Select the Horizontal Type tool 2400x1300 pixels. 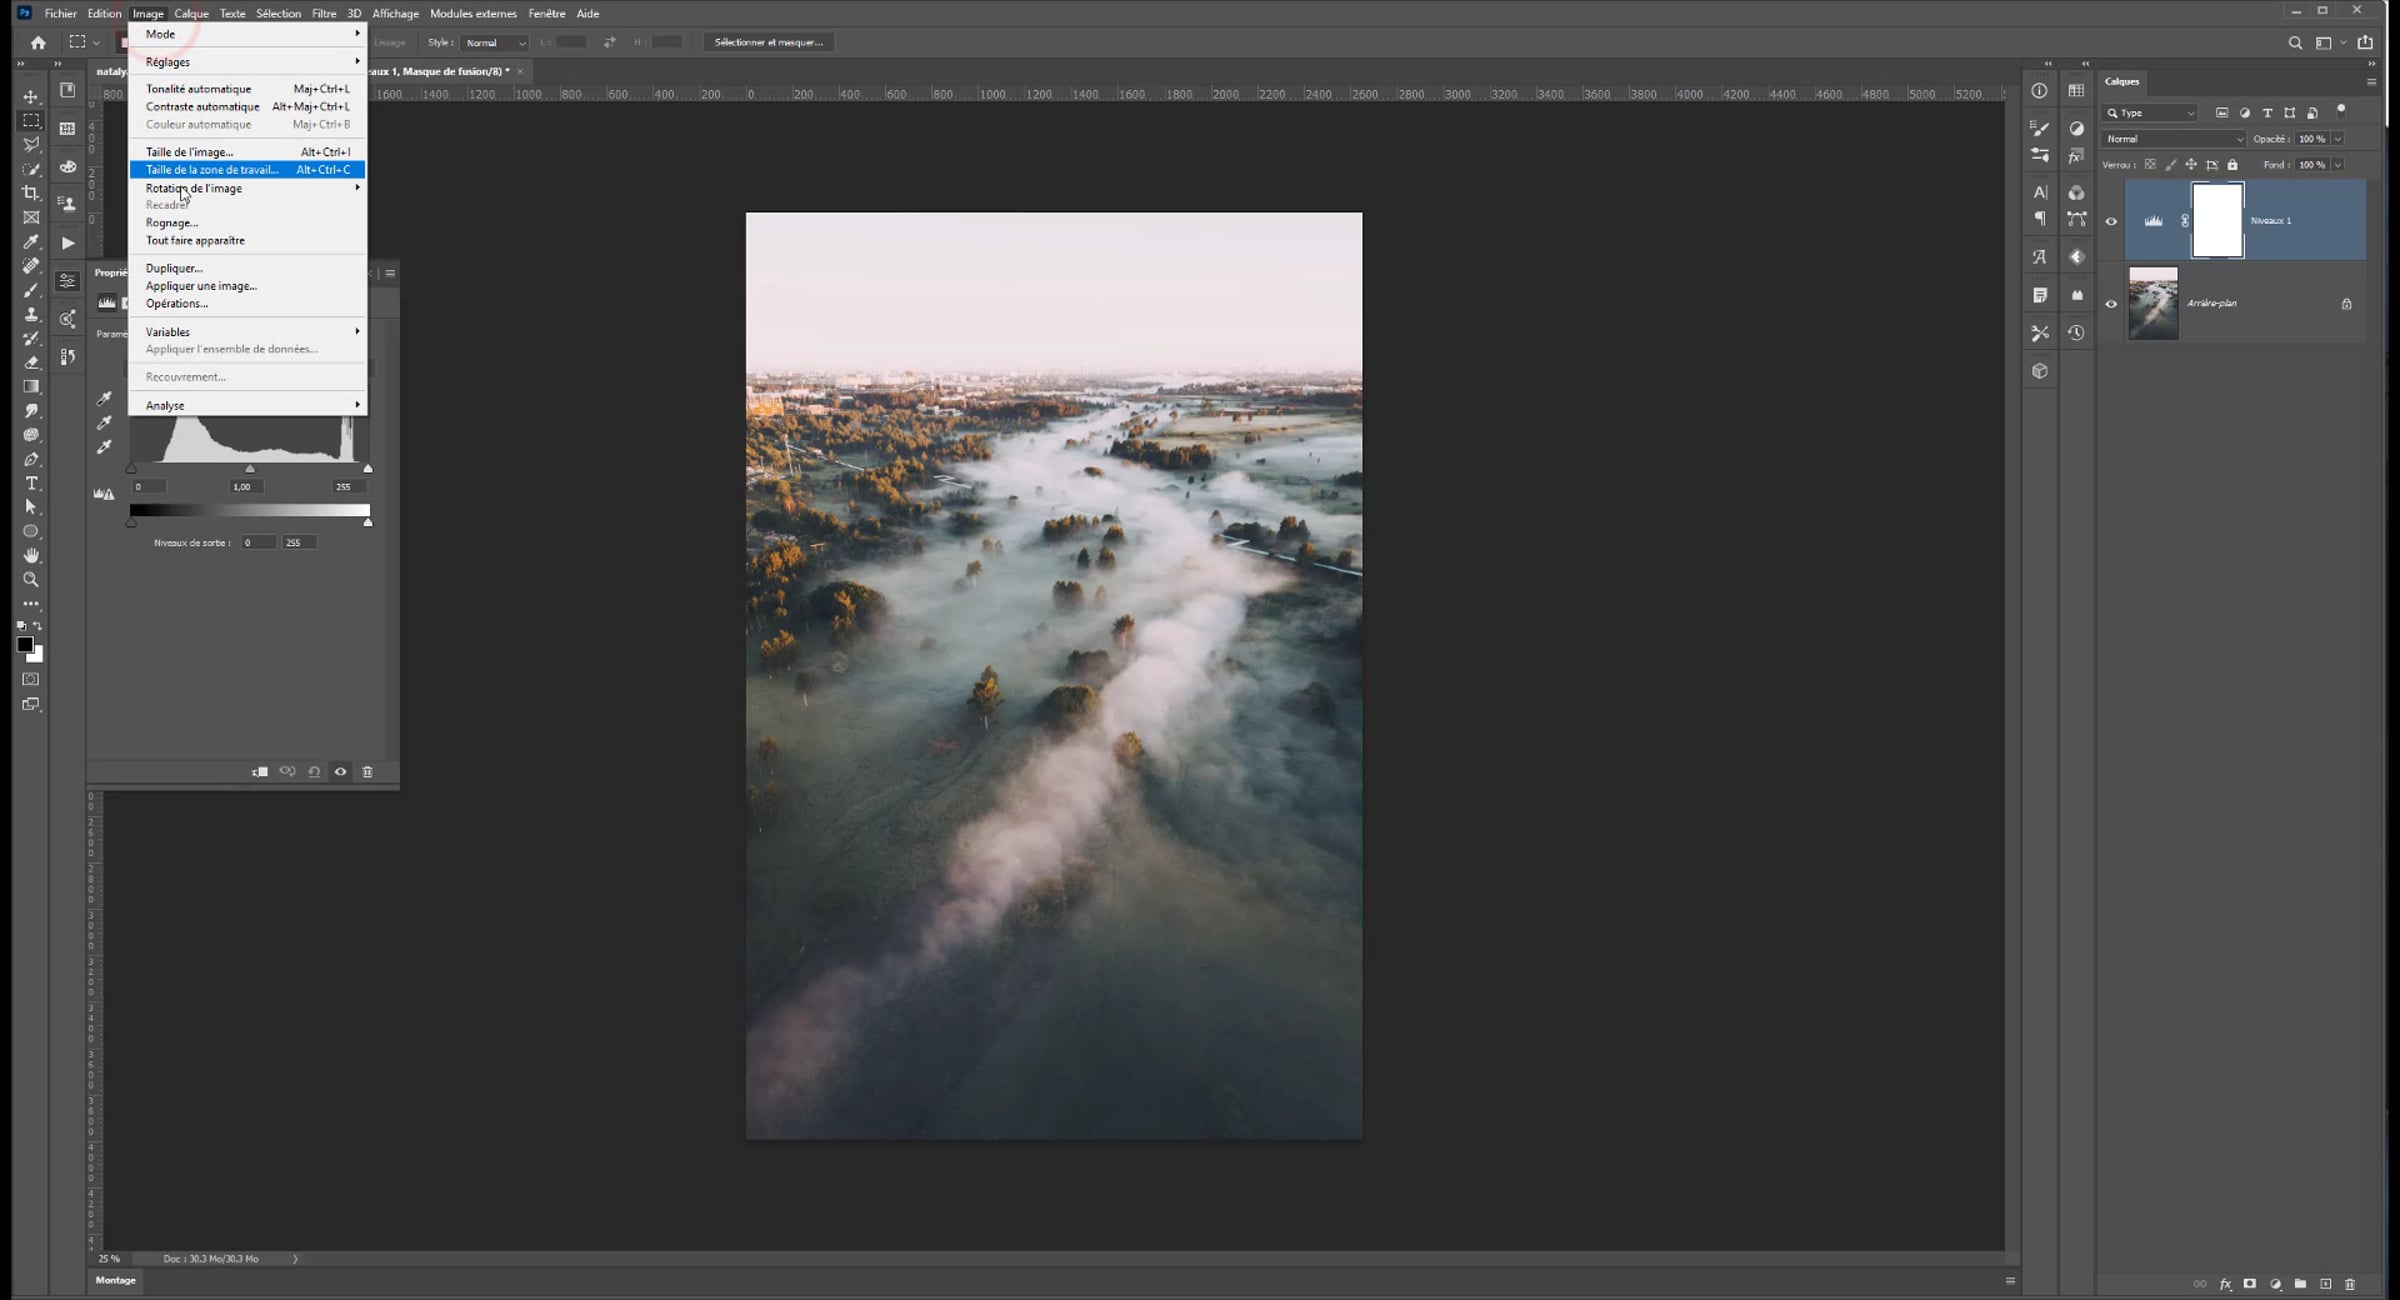click(x=31, y=484)
